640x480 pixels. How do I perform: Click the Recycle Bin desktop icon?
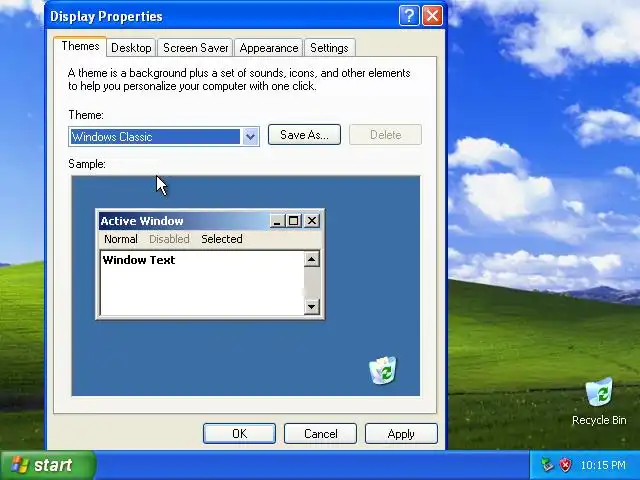pos(599,392)
